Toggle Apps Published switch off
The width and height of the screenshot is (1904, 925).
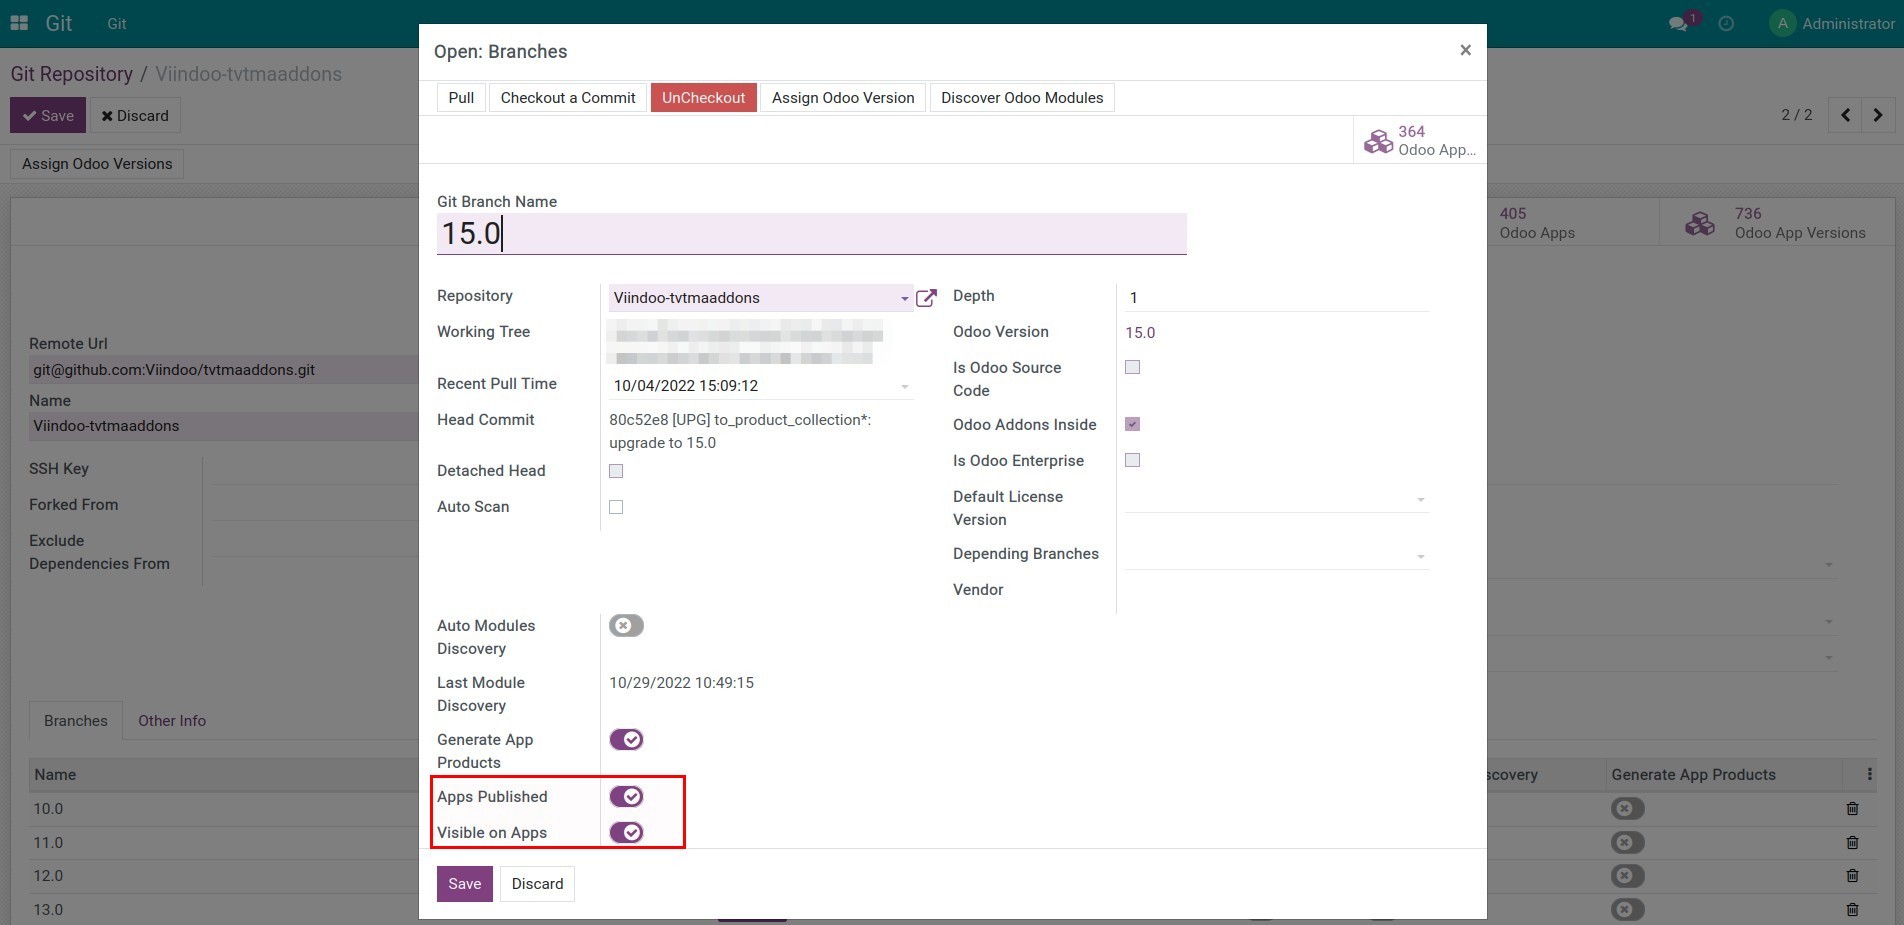pyautogui.click(x=626, y=797)
